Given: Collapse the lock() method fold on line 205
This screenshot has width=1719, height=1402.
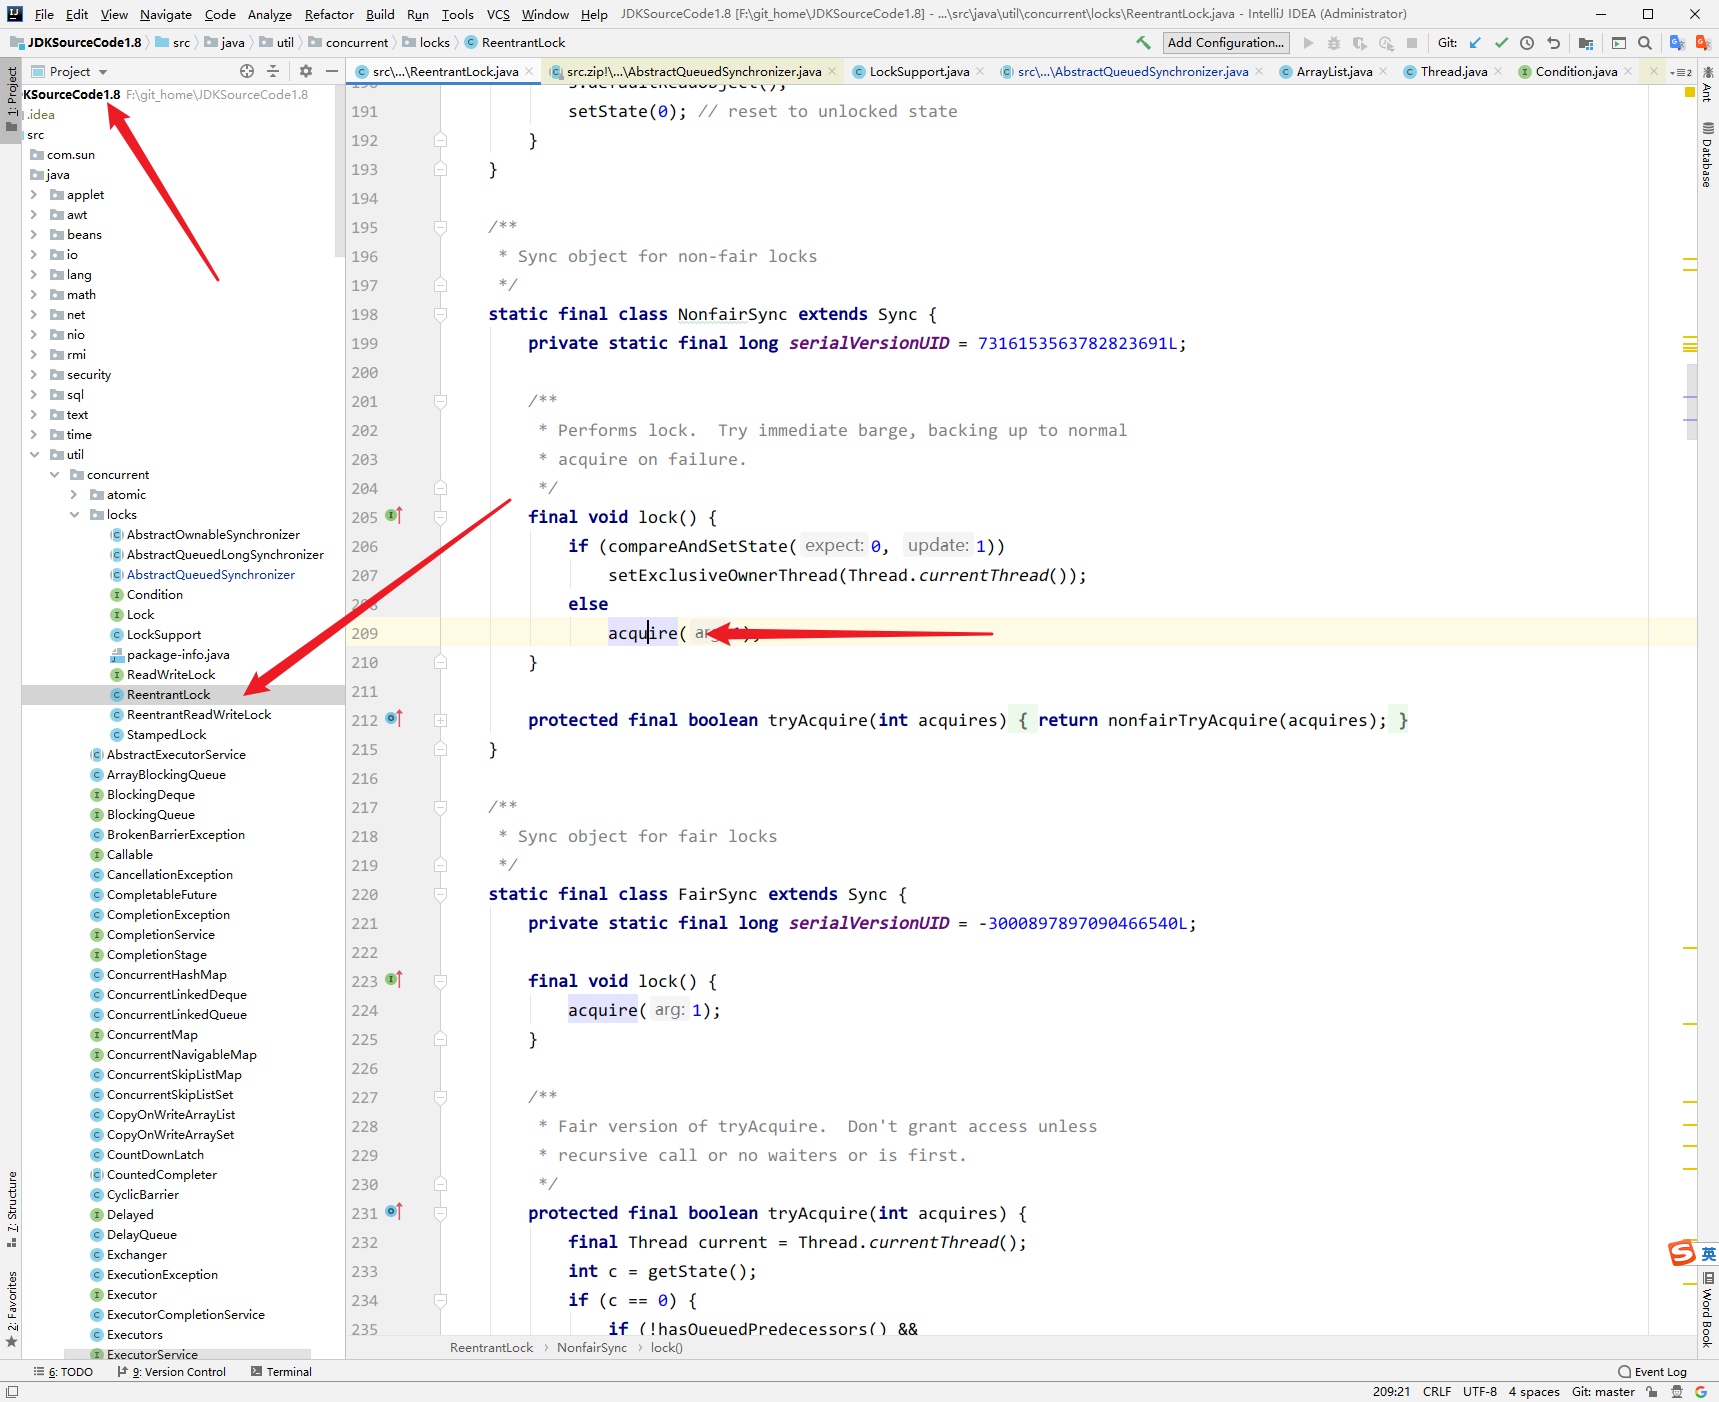Looking at the screenshot, I should 441,517.
